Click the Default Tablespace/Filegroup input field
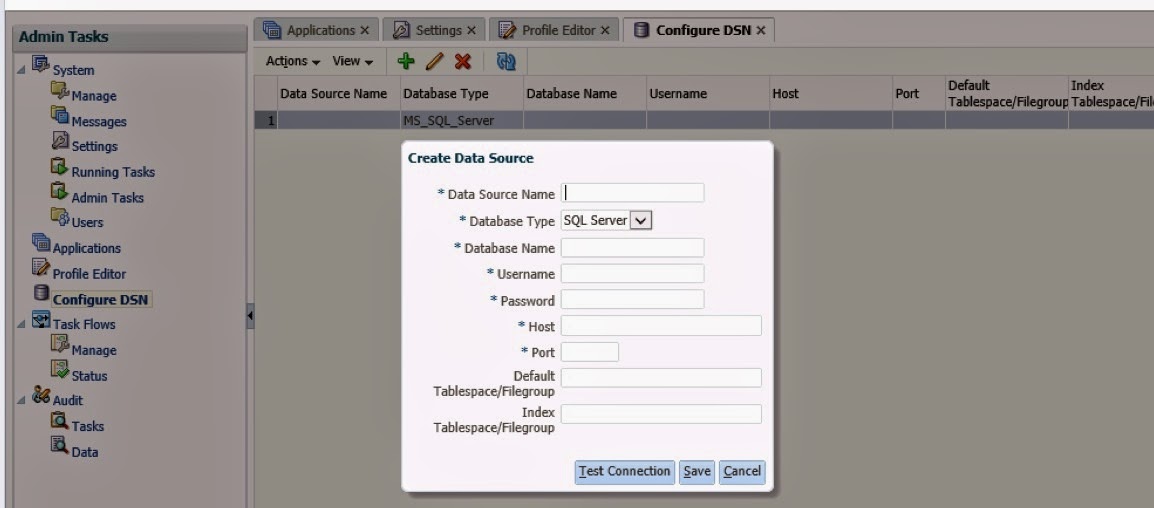This screenshot has height=508, width=1154. point(661,378)
